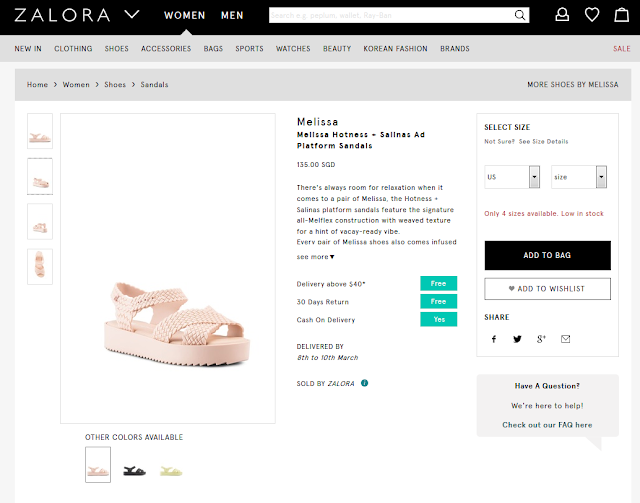This screenshot has width=640, height=503.
Task: Share product on Twitter
Action: [x=517, y=339]
